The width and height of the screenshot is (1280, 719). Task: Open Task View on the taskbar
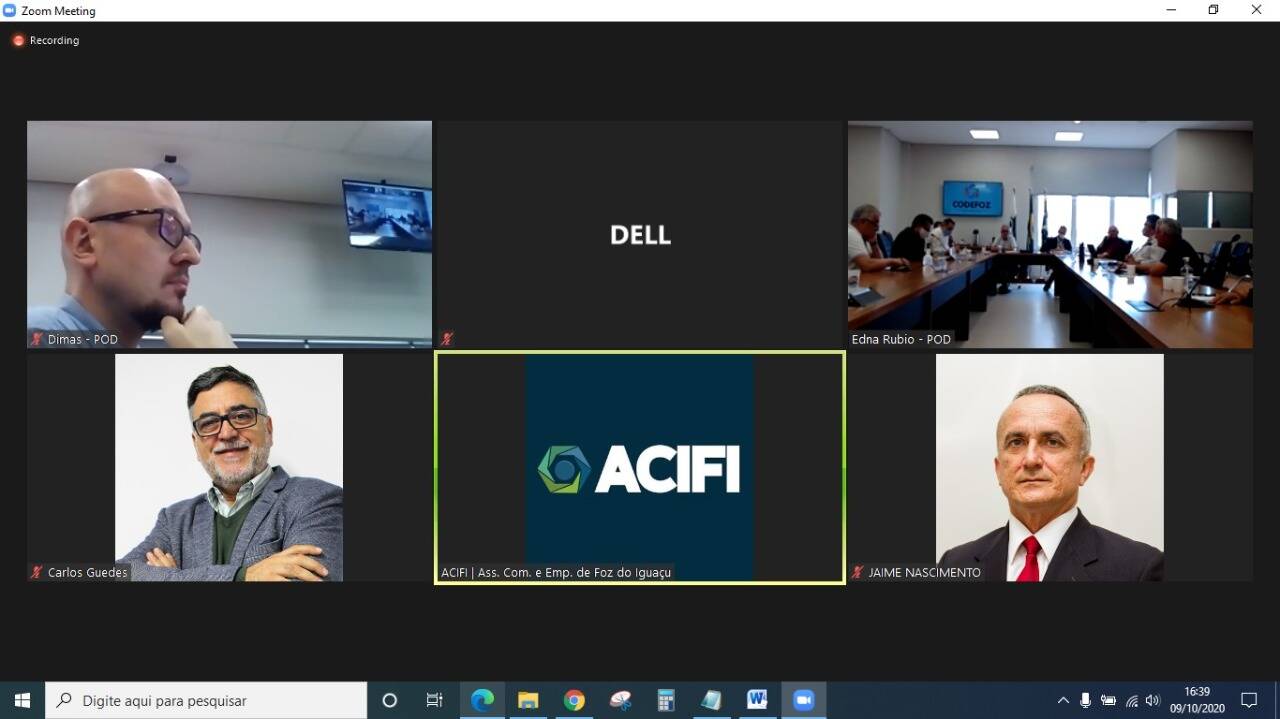click(x=435, y=700)
